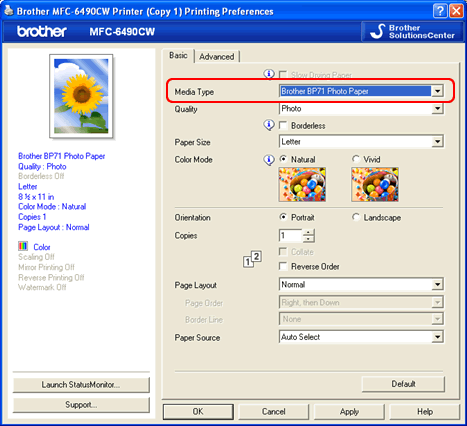
Task: Select the Natural color mode radio button
Action: click(283, 159)
